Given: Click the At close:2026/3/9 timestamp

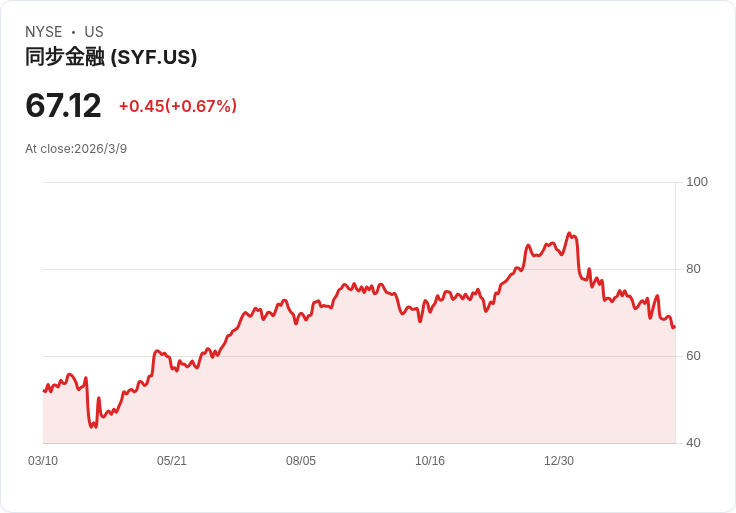Looking at the screenshot, I should point(76,149).
